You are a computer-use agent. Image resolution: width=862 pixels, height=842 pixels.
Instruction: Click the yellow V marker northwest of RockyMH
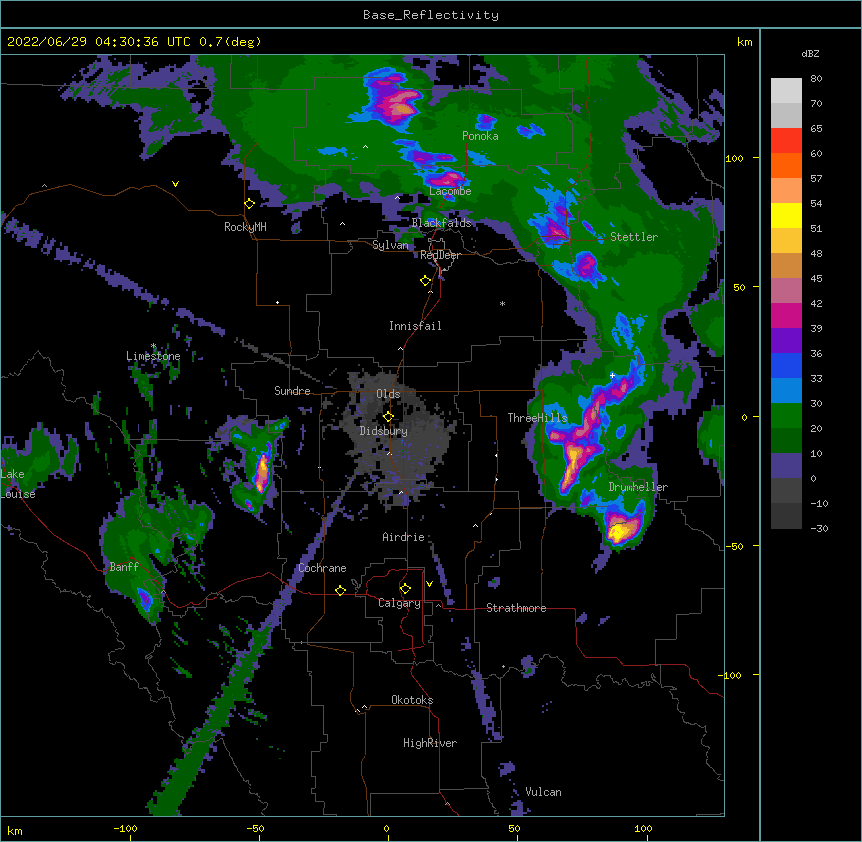tap(175, 184)
